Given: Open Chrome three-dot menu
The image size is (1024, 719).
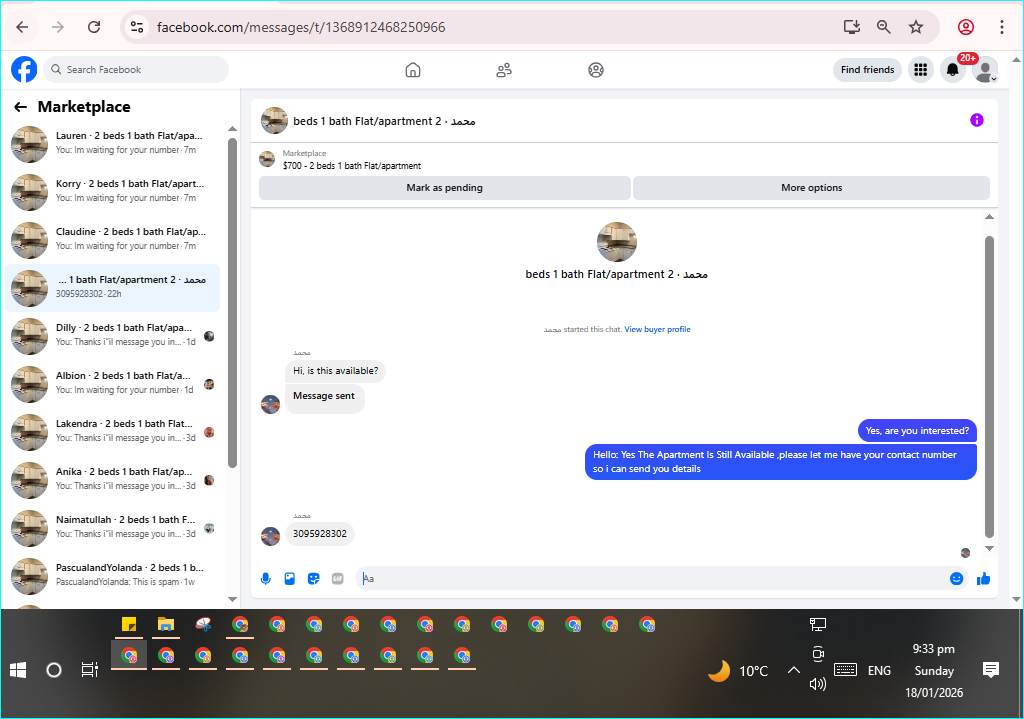Looking at the screenshot, I should (1001, 27).
